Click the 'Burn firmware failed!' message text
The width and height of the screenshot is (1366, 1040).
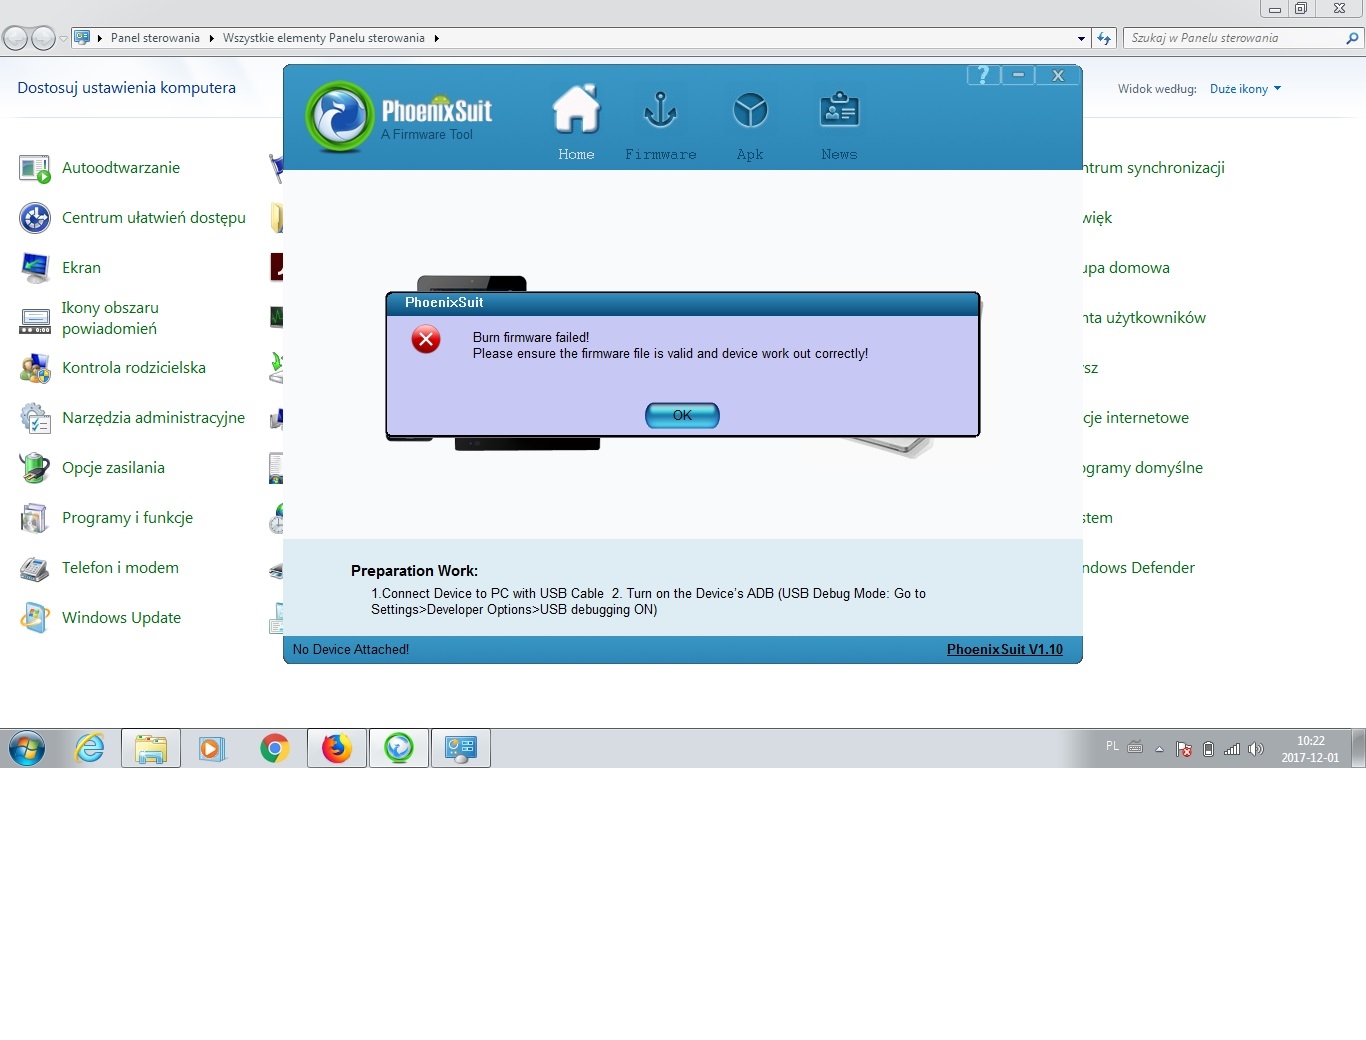(531, 338)
